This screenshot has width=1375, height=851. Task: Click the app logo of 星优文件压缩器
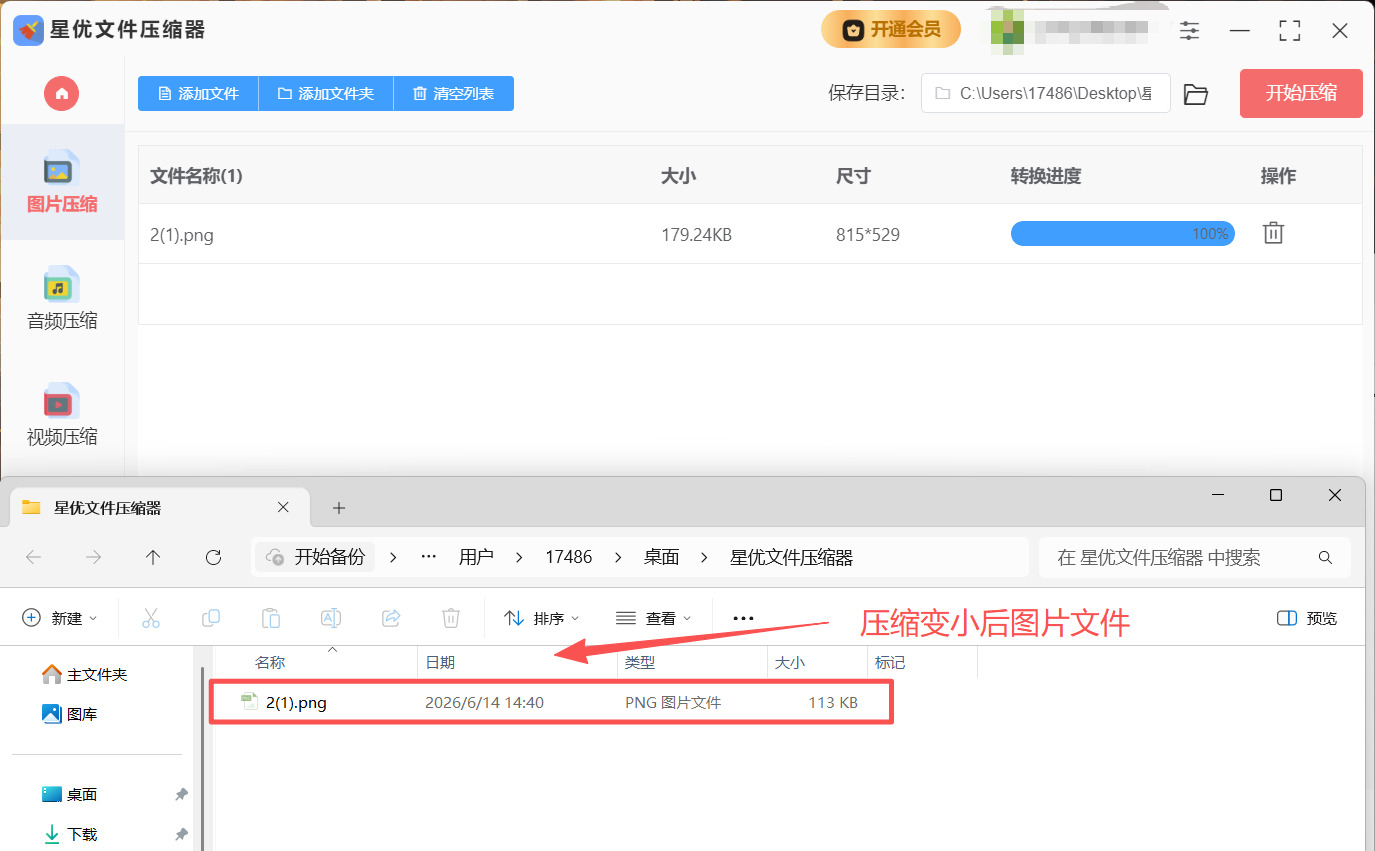coord(28,30)
